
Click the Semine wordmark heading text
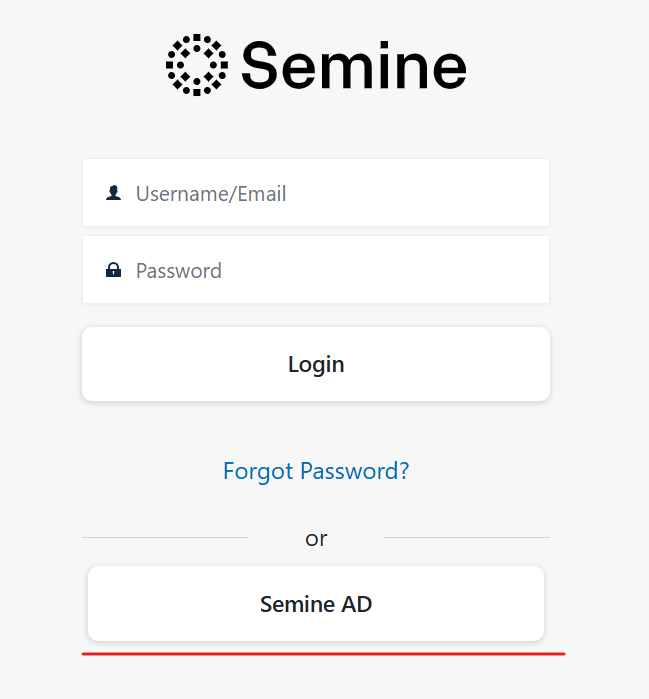click(353, 66)
